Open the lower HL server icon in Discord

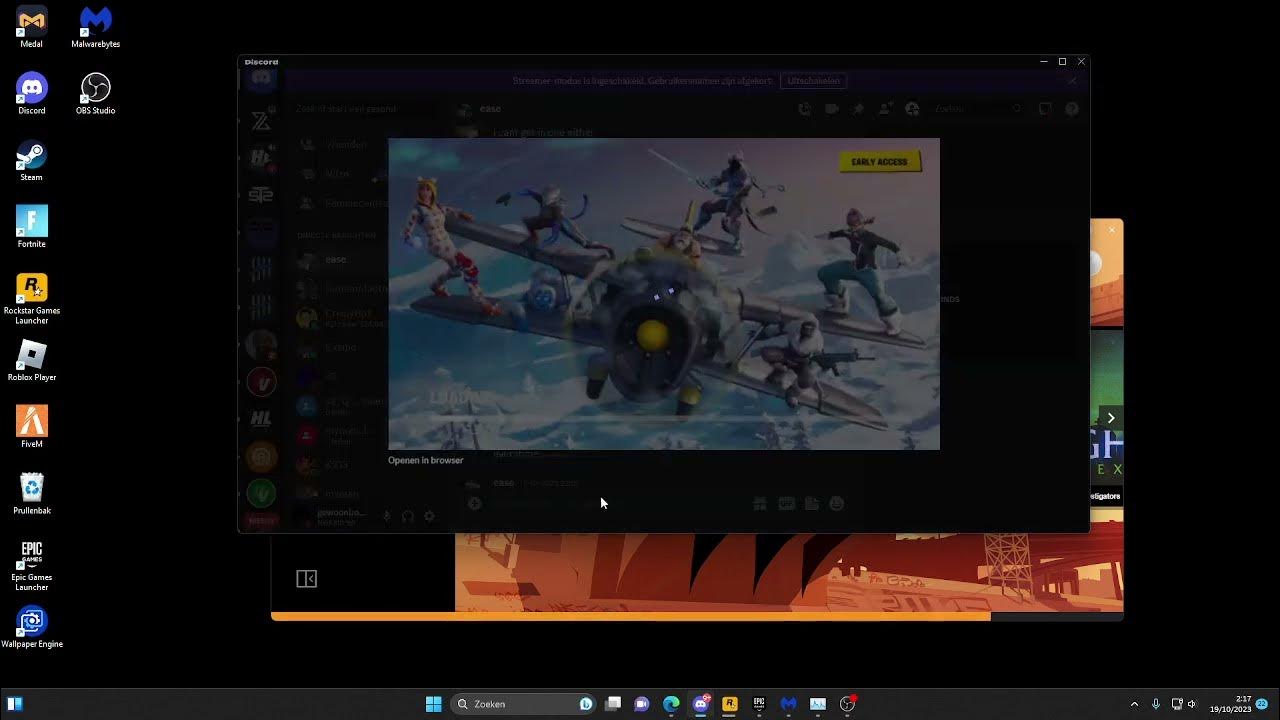coord(261,419)
